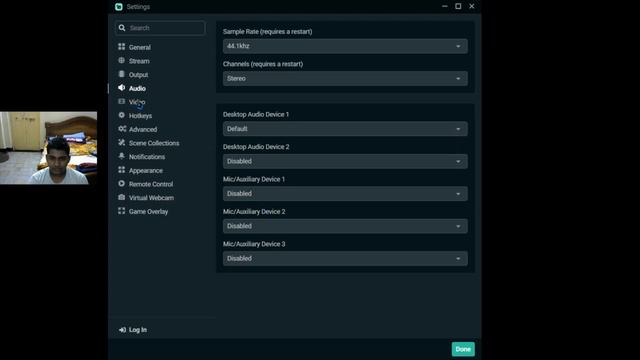Open Appearance settings
This screenshot has width=640, height=360.
click(146, 171)
